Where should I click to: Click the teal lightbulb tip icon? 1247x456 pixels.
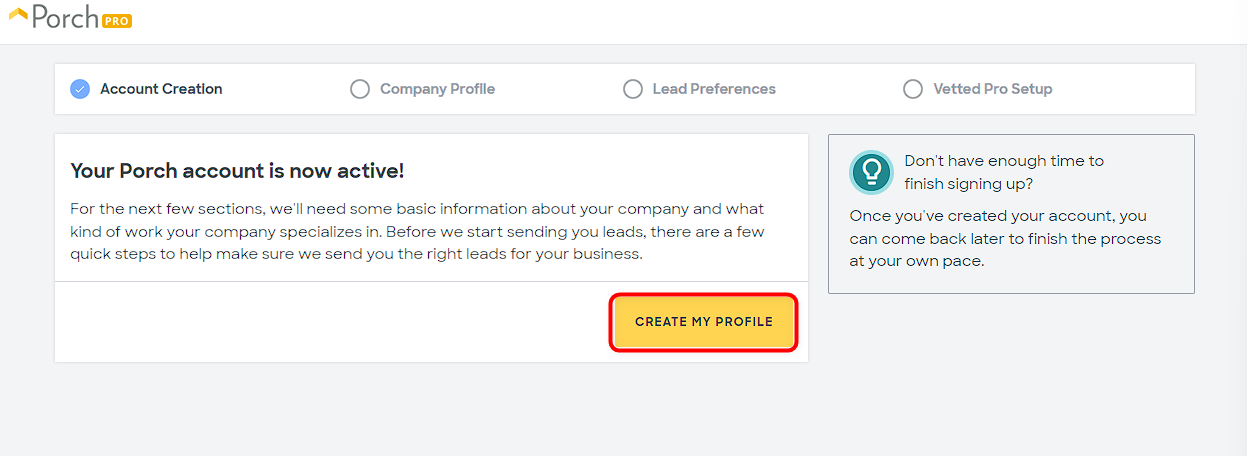pyautogui.click(x=870, y=172)
